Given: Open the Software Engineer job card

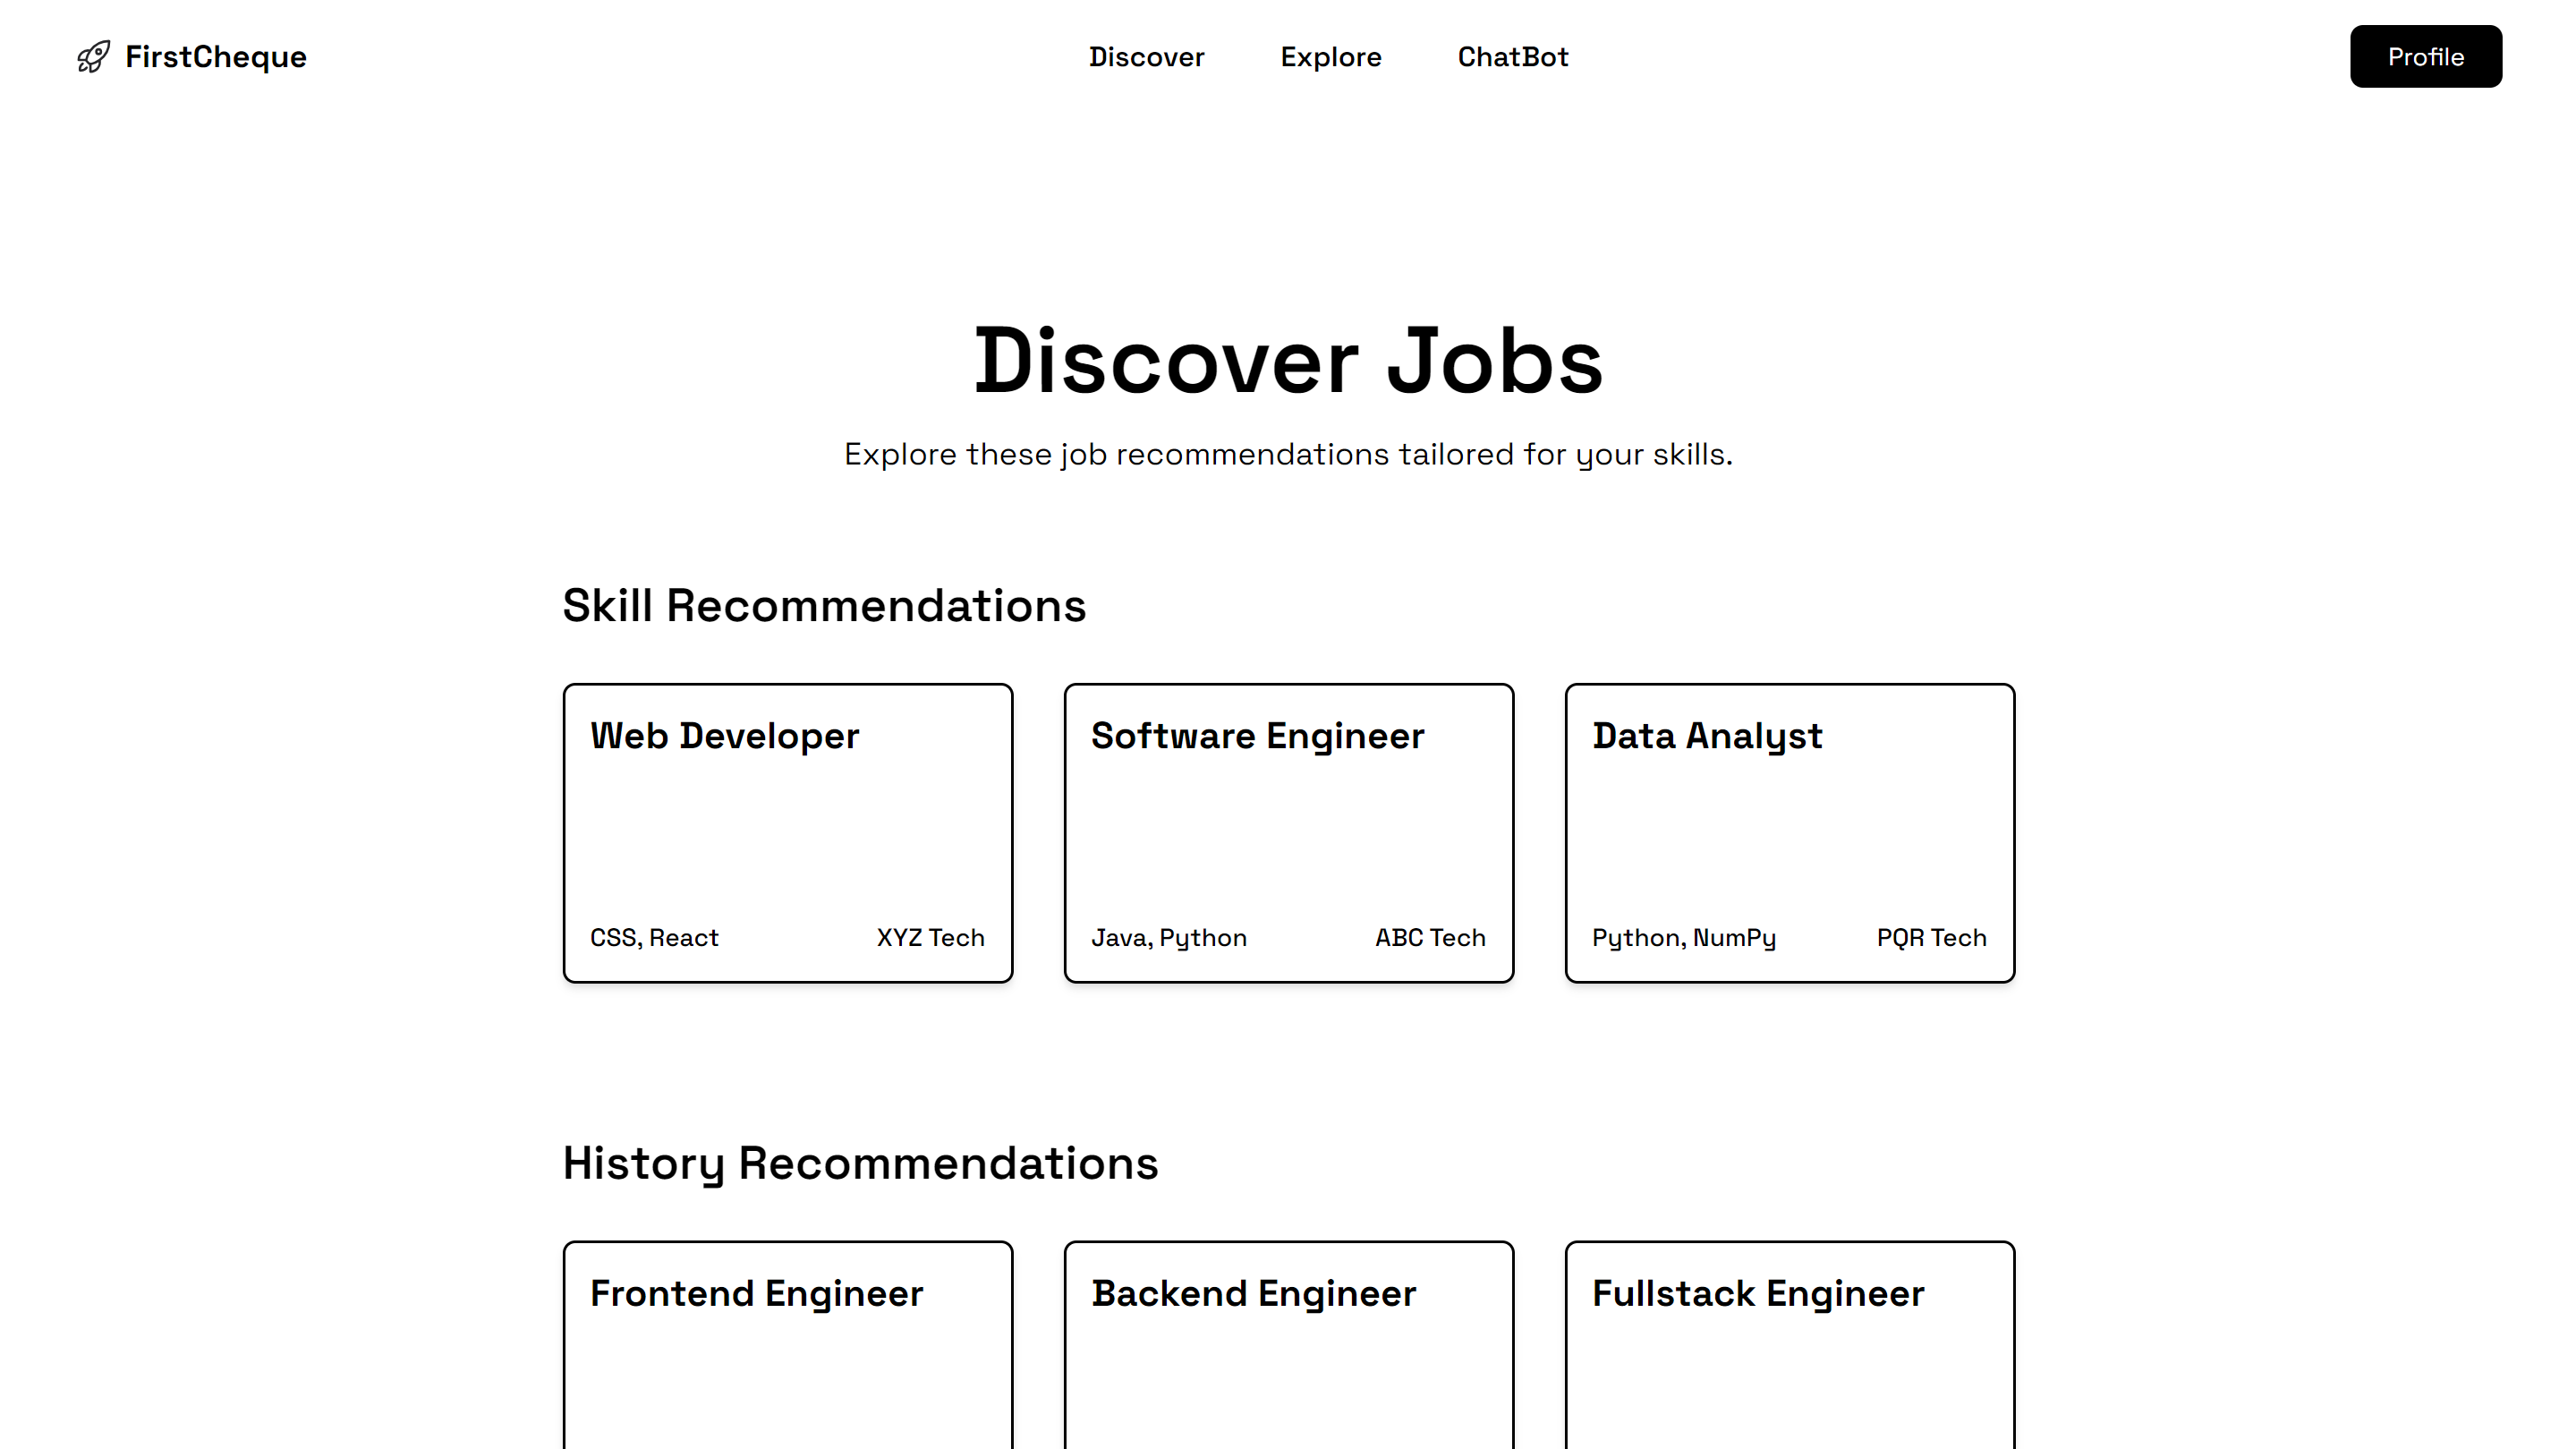Looking at the screenshot, I should pyautogui.click(x=1288, y=833).
